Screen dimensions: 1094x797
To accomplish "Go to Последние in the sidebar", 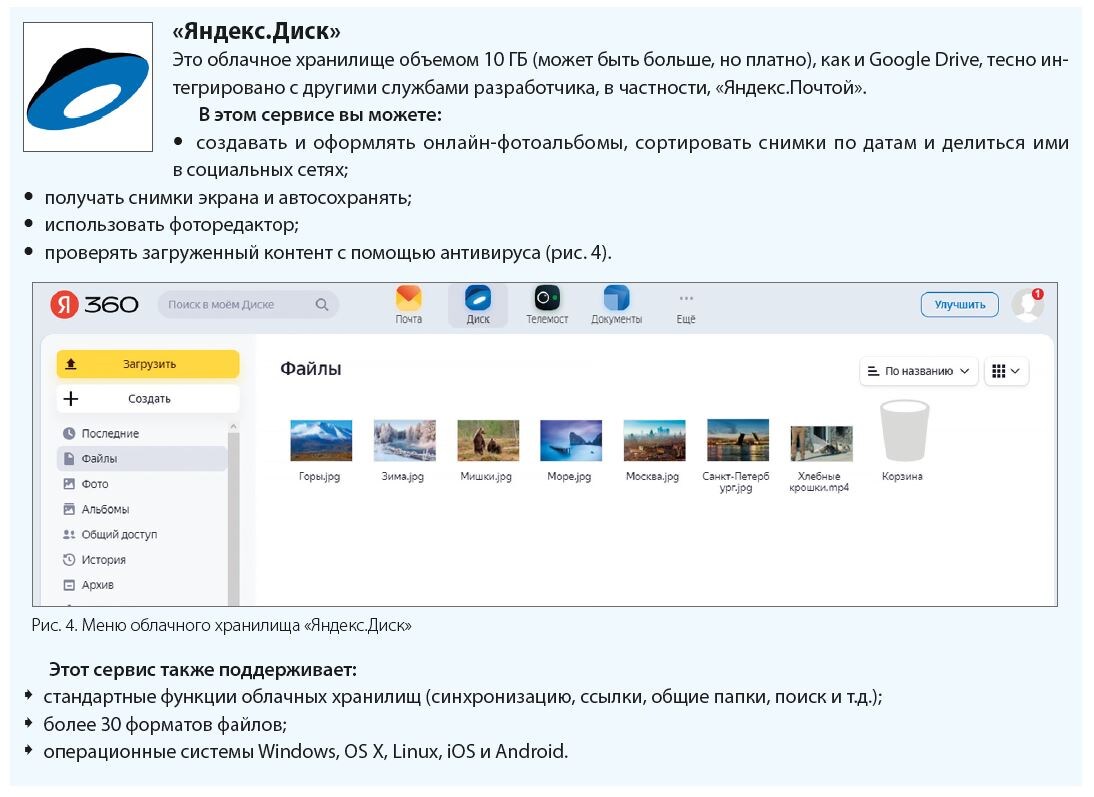I will pos(142,433).
